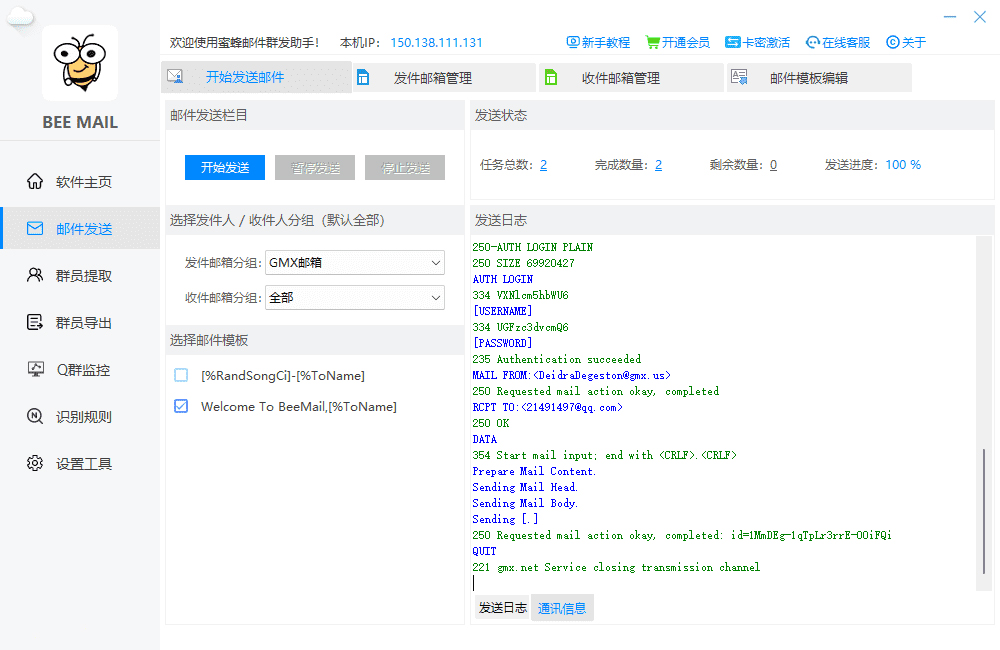Click the 剩余数量 value 0
Image resolution: width=1000 pixels, height=650 pixels.
(x=773, y=165)
